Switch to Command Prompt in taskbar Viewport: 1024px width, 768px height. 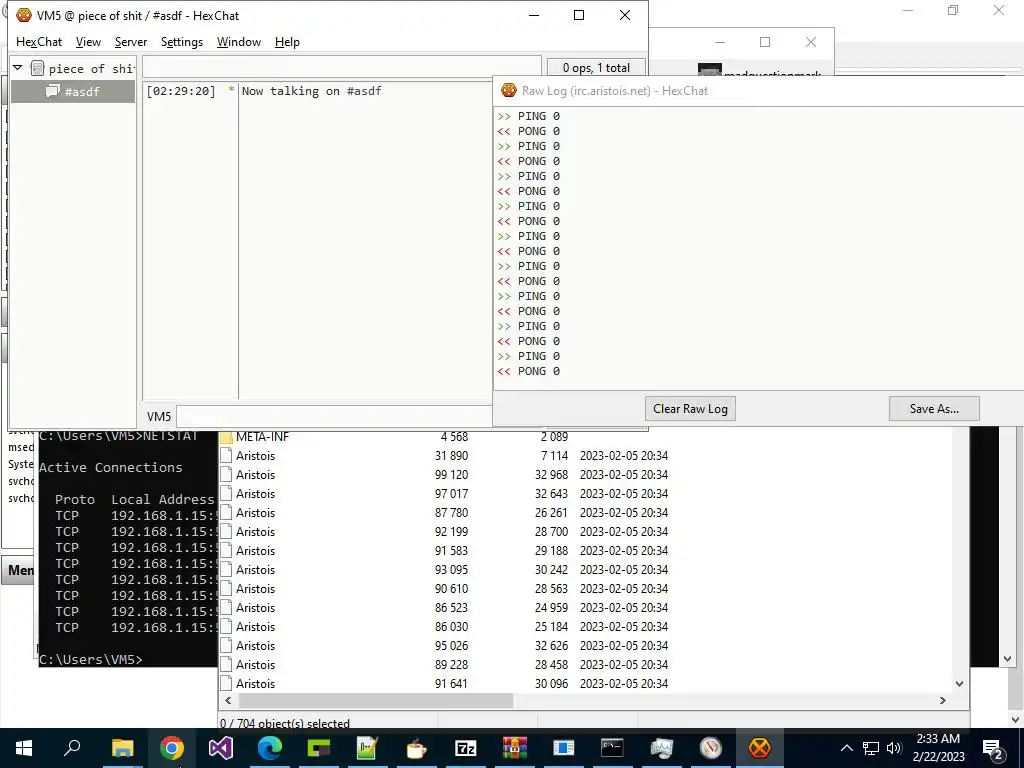click(612, 748)
